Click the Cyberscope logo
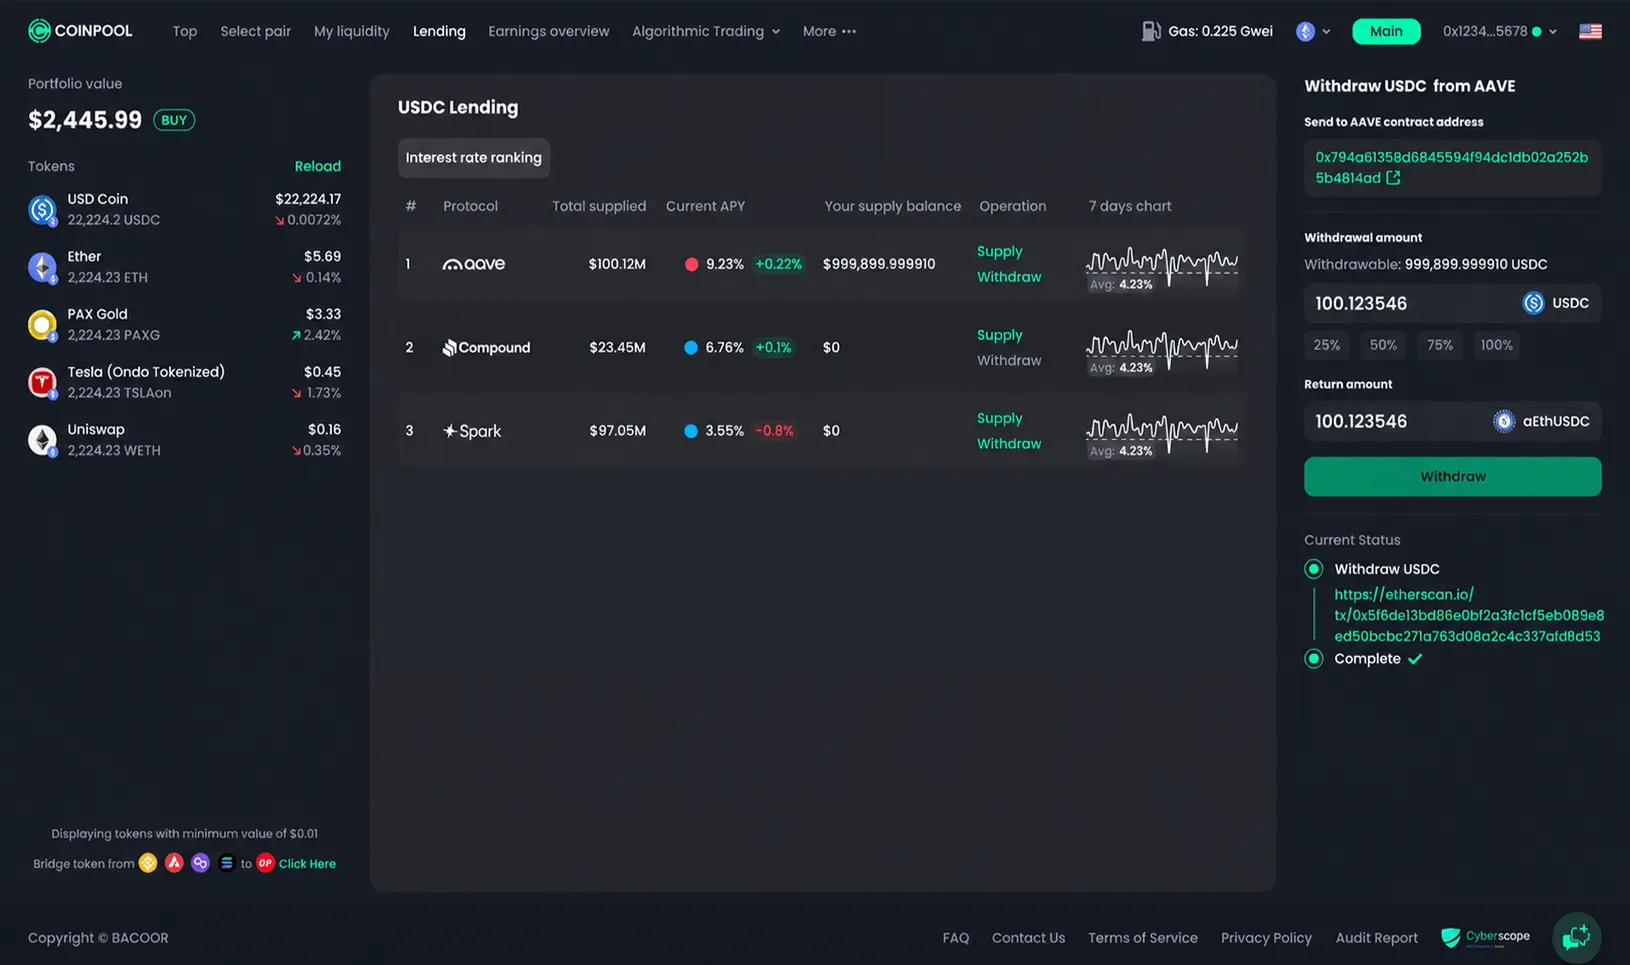Screen dimensions: 1630x965 pyautogui.click(x=1485, y=937)
